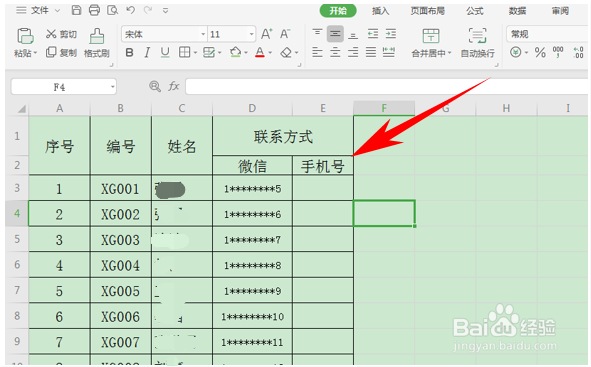Click the percent style icon
The image size is (591, 367).
coord(540,52)
